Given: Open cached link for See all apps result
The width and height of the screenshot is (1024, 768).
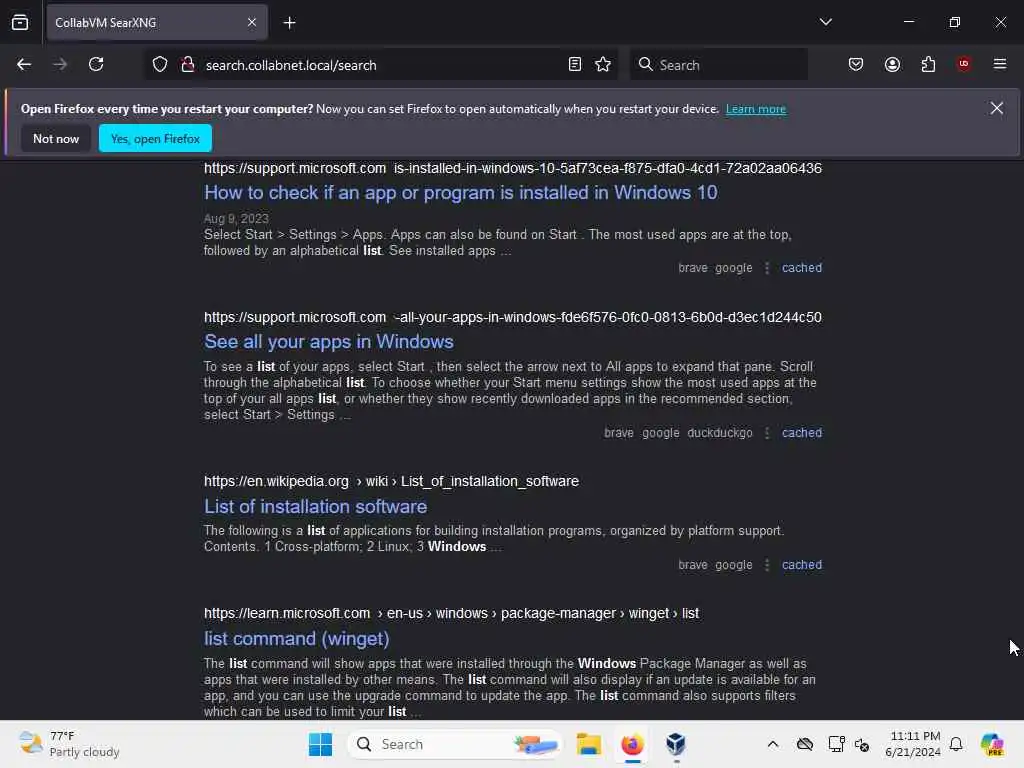Looking at the screenshot, I should tap(802, 433).
